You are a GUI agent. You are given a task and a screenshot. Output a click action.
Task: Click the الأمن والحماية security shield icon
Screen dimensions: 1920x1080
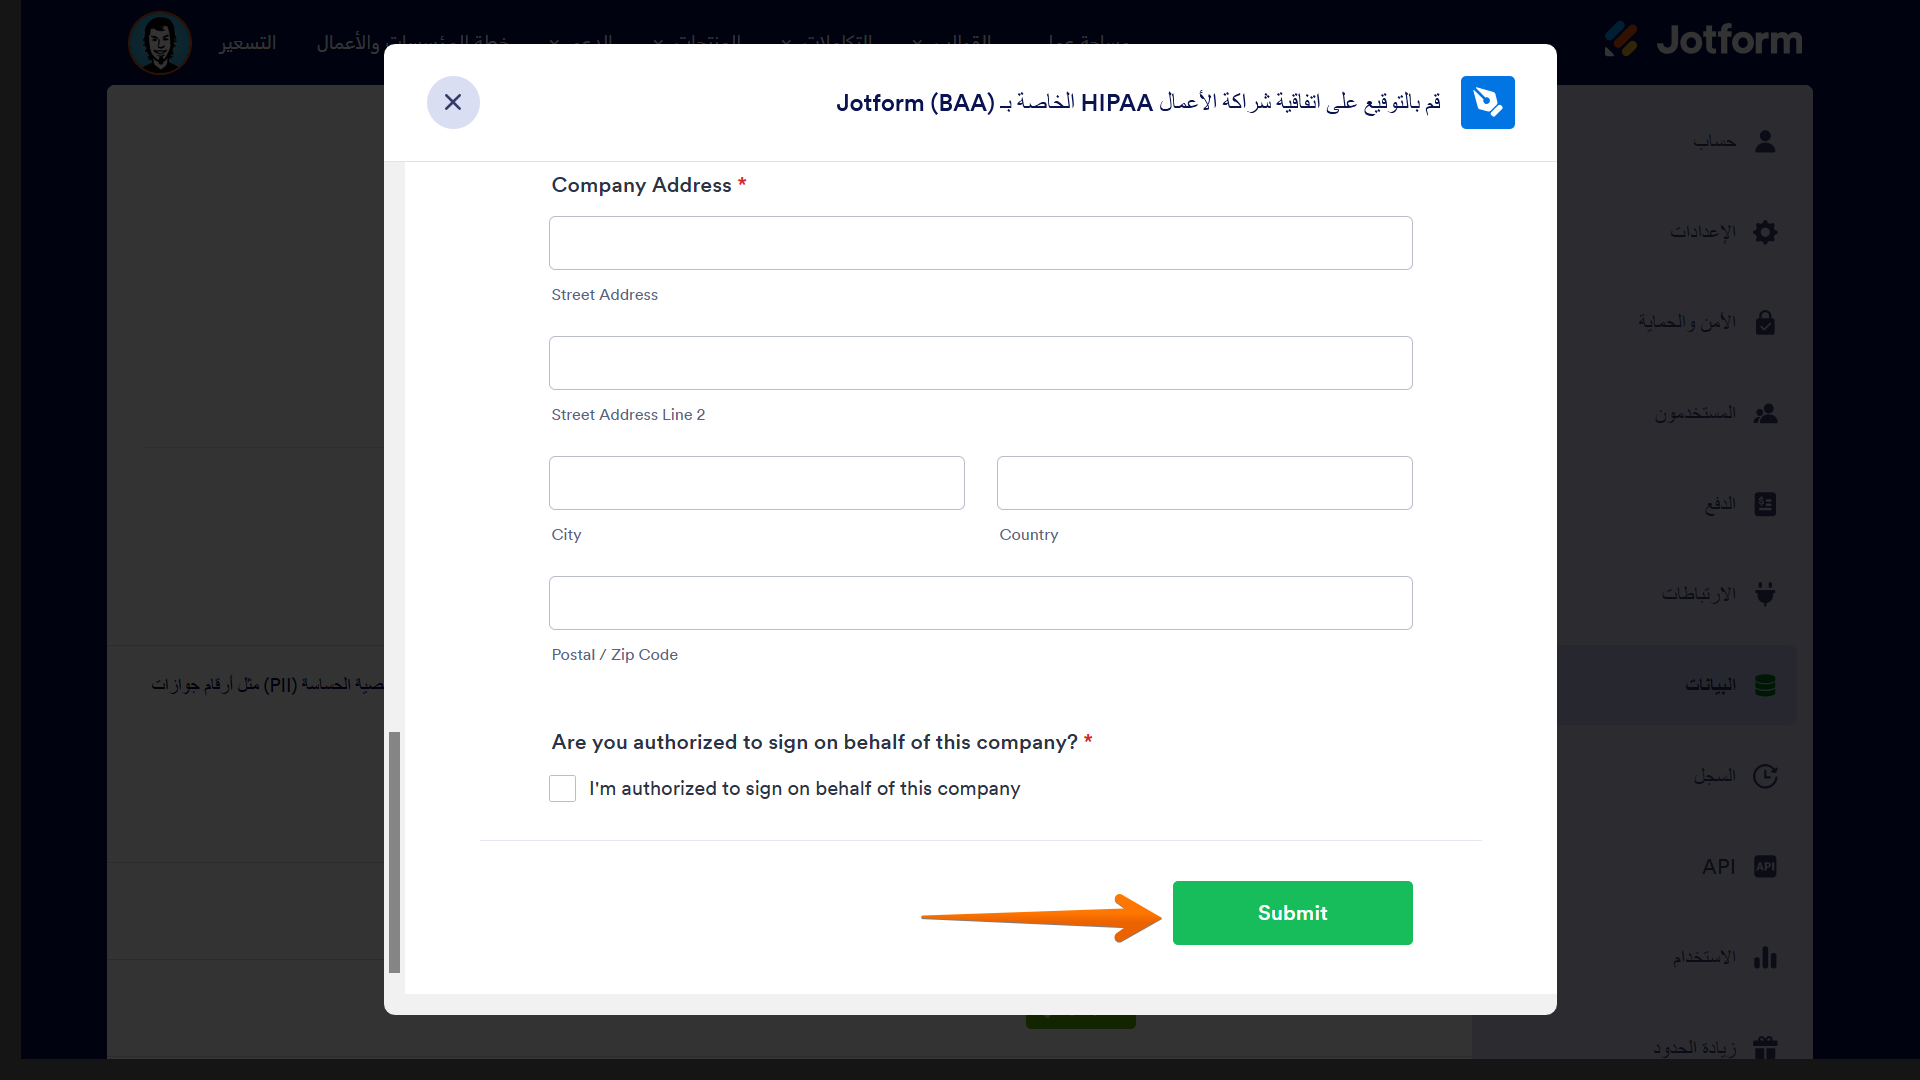click(x=1765, y=323)
